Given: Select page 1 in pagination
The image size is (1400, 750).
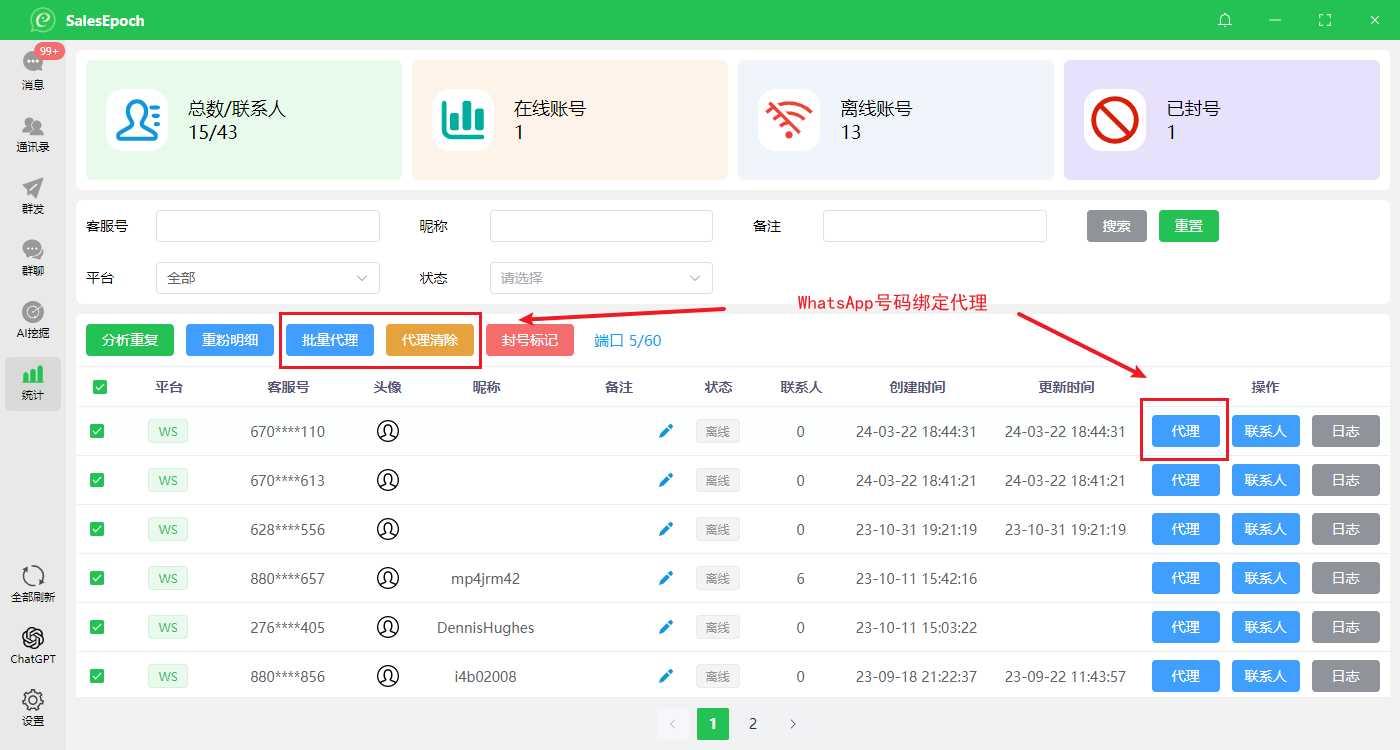Looking at the screenshot, I should tap(713, 724).
